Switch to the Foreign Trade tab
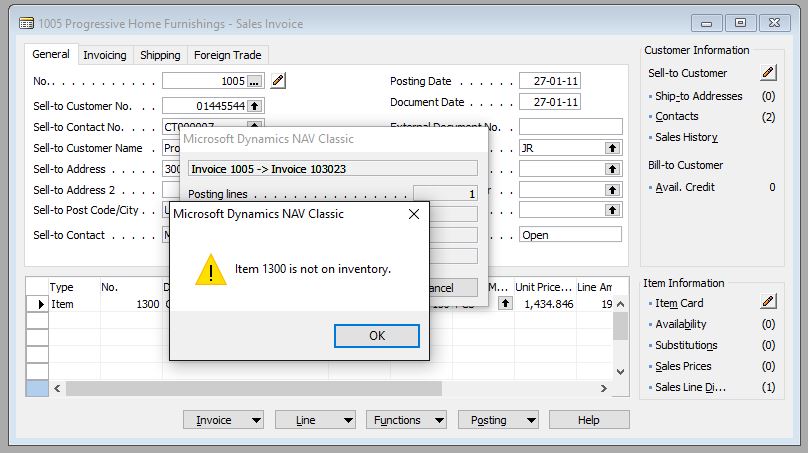808x453 pixels. (x=227, y=55)
